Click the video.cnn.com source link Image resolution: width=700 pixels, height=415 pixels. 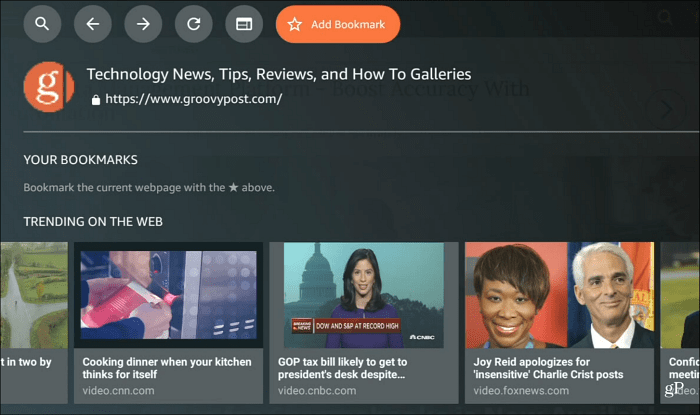click(x=118, y=390)
